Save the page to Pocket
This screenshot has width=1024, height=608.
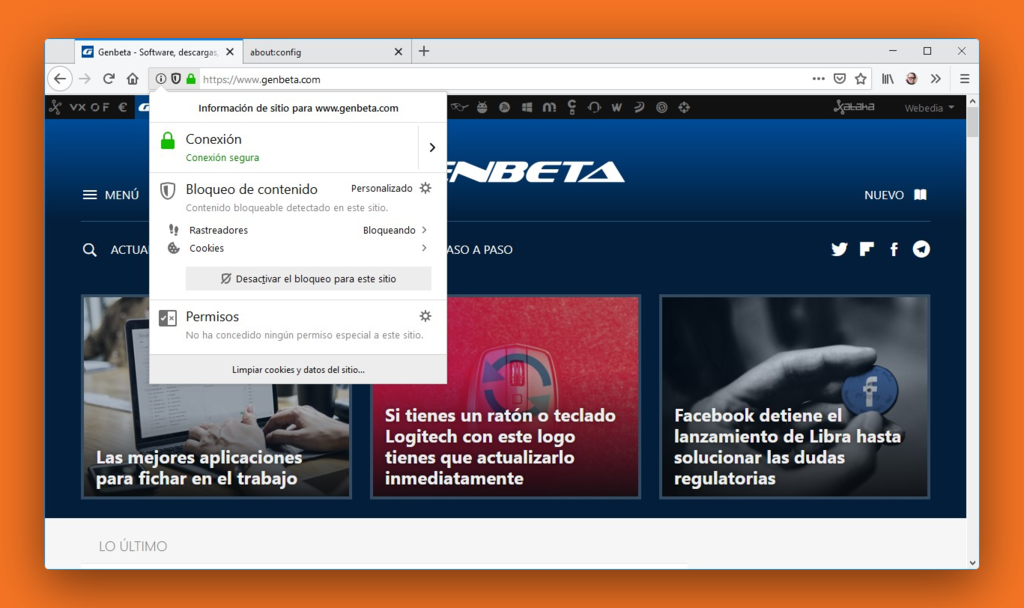click(x=839, y=78)
